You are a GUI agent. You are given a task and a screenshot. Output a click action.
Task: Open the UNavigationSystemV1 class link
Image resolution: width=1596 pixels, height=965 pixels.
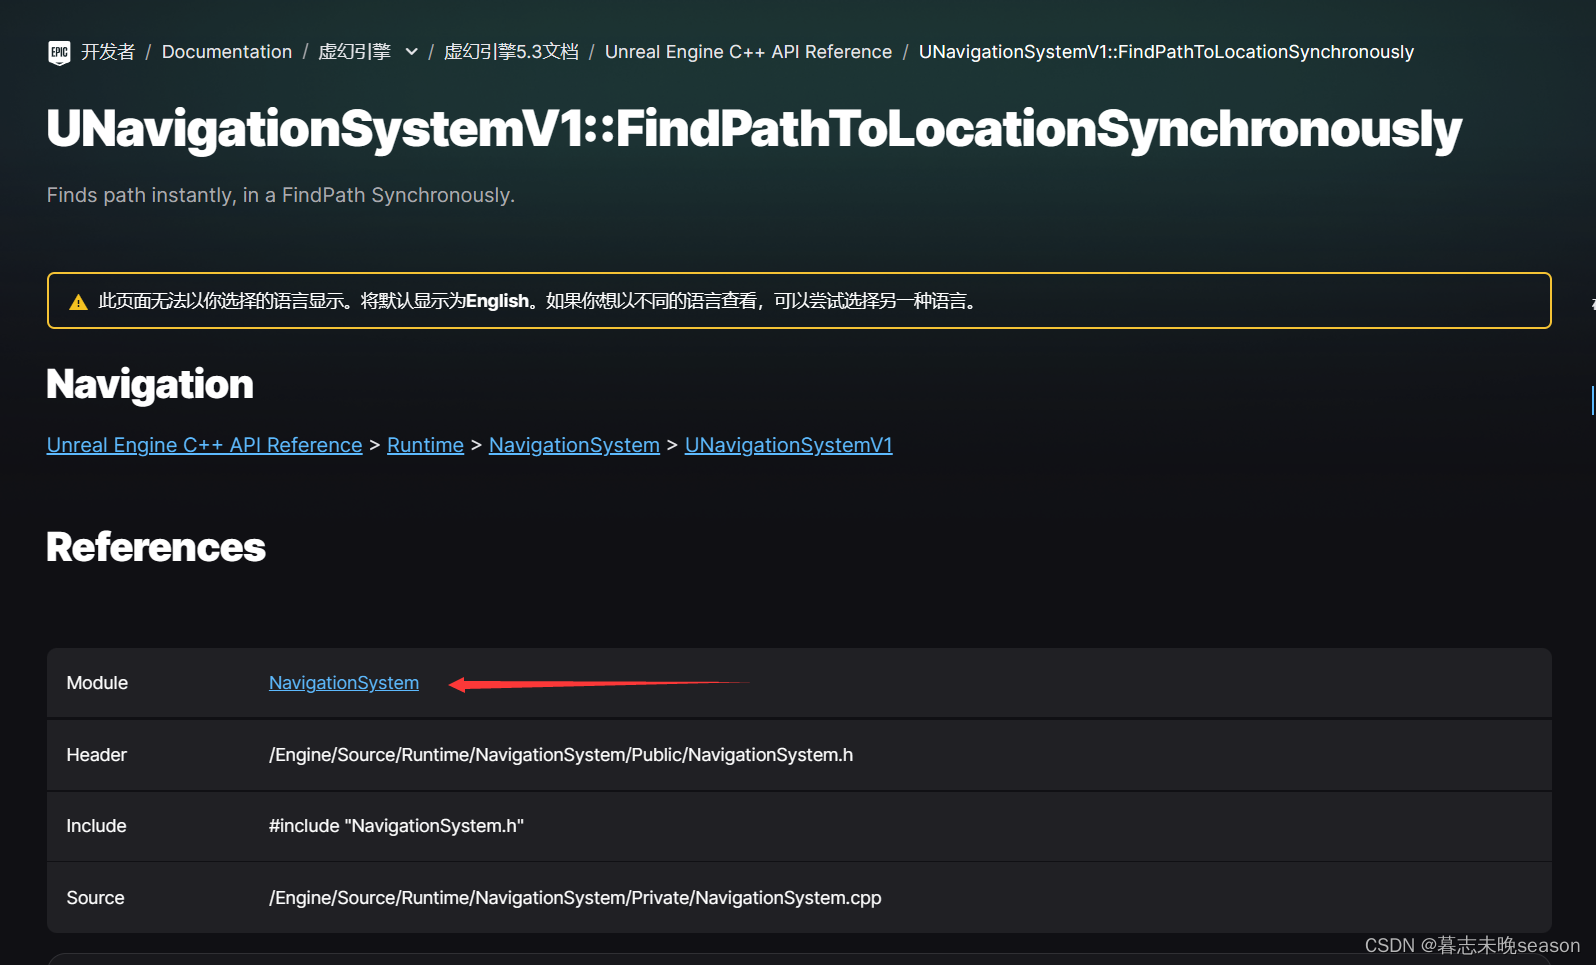click(788, 445)
